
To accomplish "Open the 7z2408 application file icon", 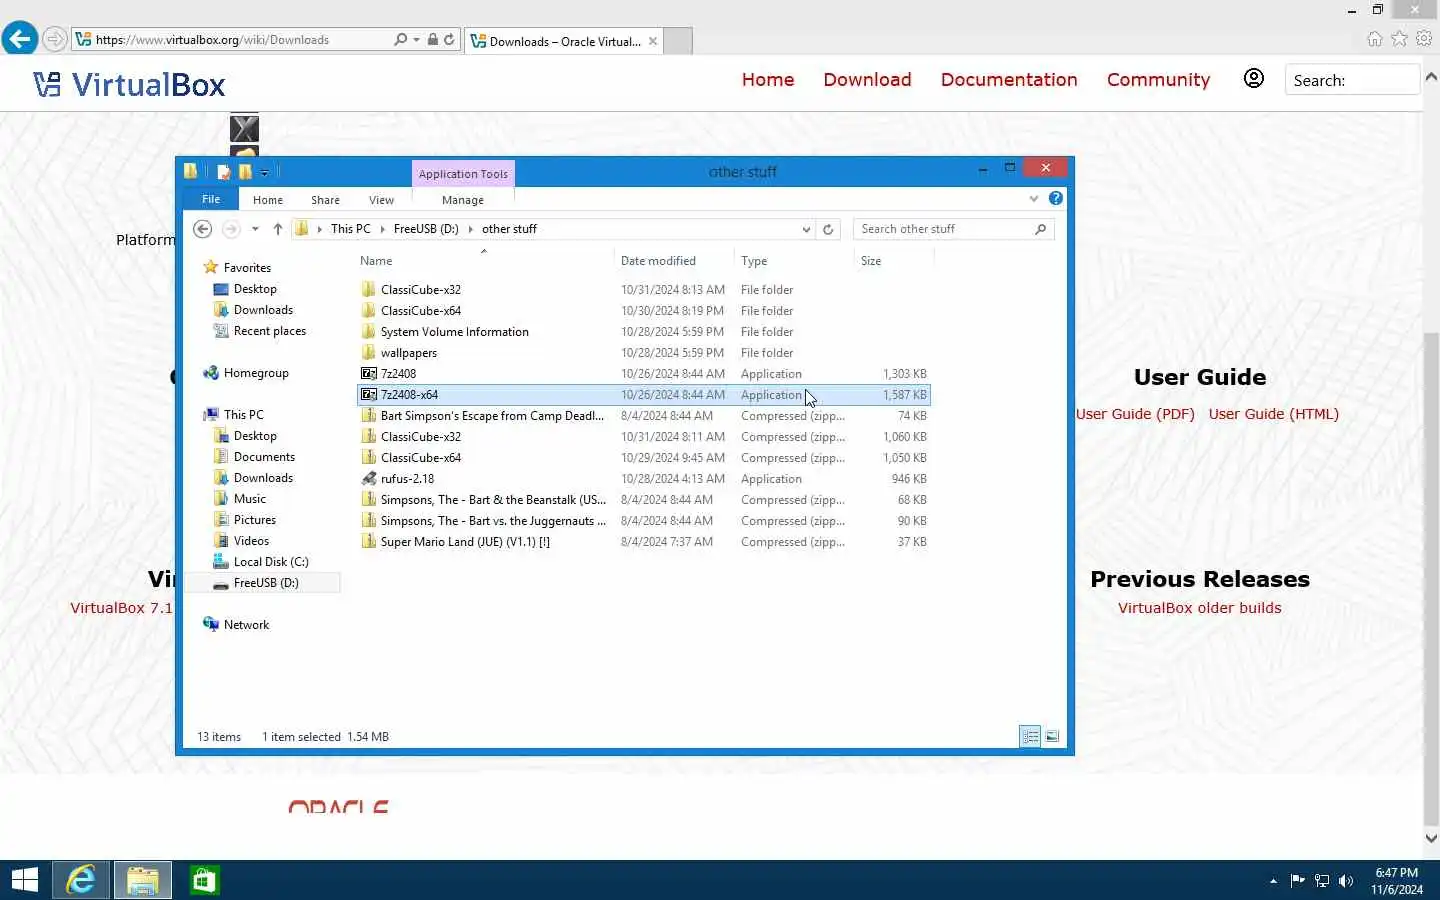I will pyautogui.click(x=369, y=374).
